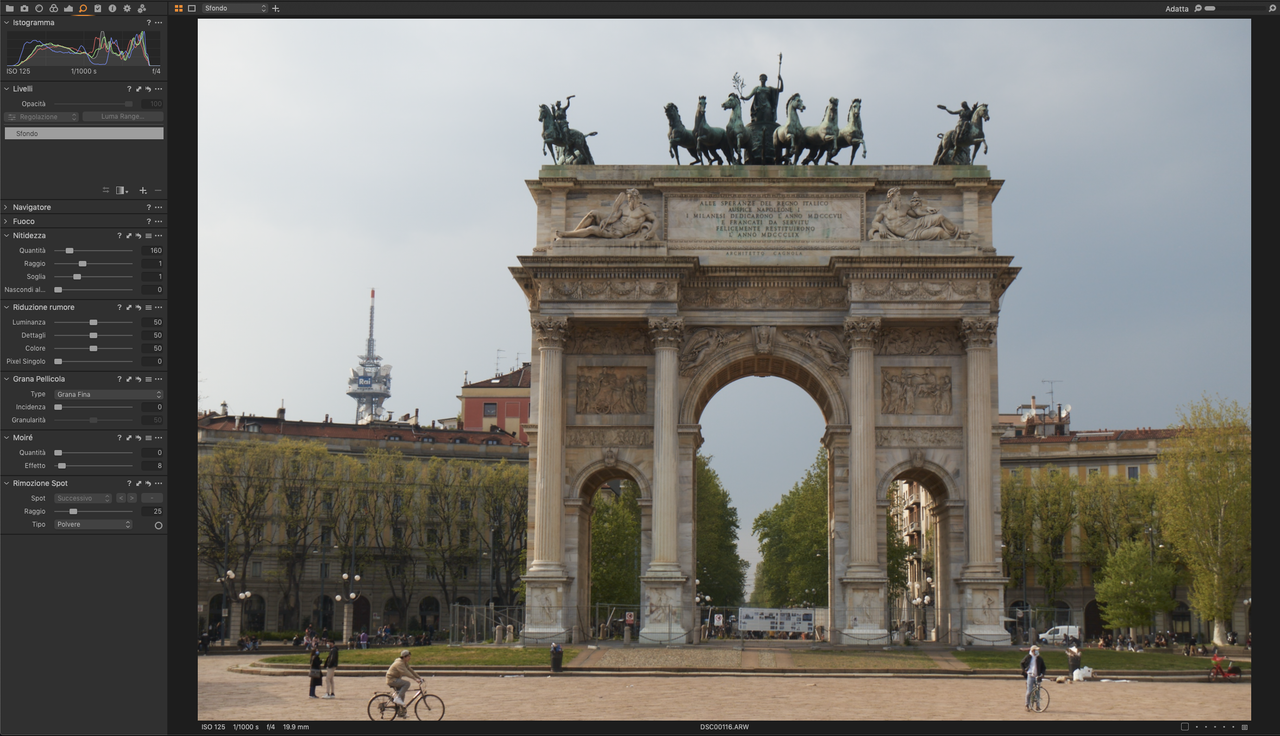Switch to the Color tool tab

(x=53, y=8)
